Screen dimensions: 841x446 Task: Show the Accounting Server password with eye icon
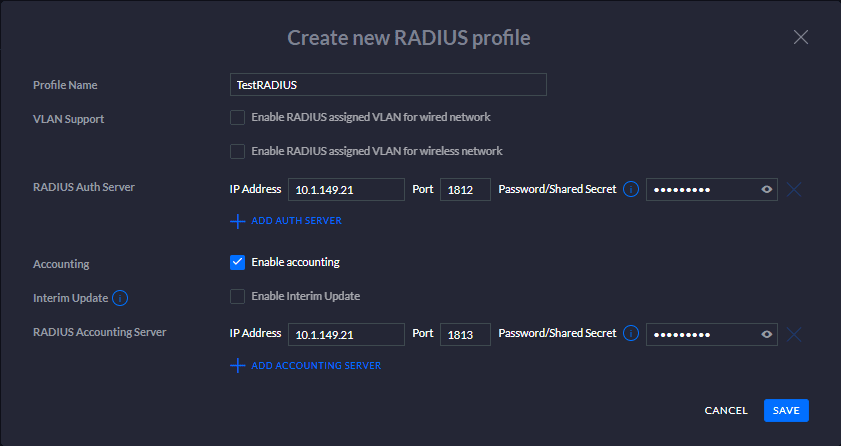click(767, 334)
